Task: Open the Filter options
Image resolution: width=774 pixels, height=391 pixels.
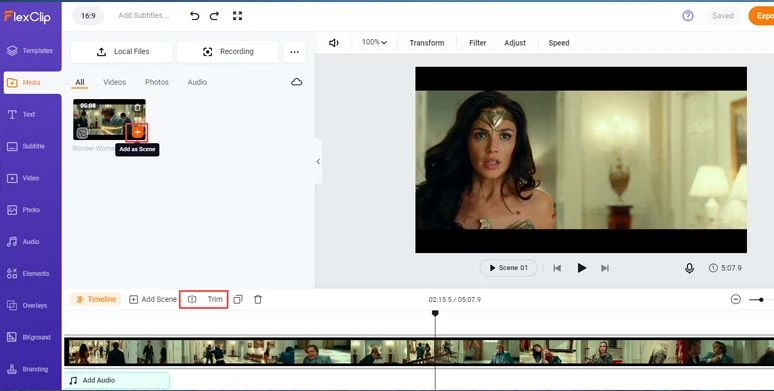Action: 478,43
